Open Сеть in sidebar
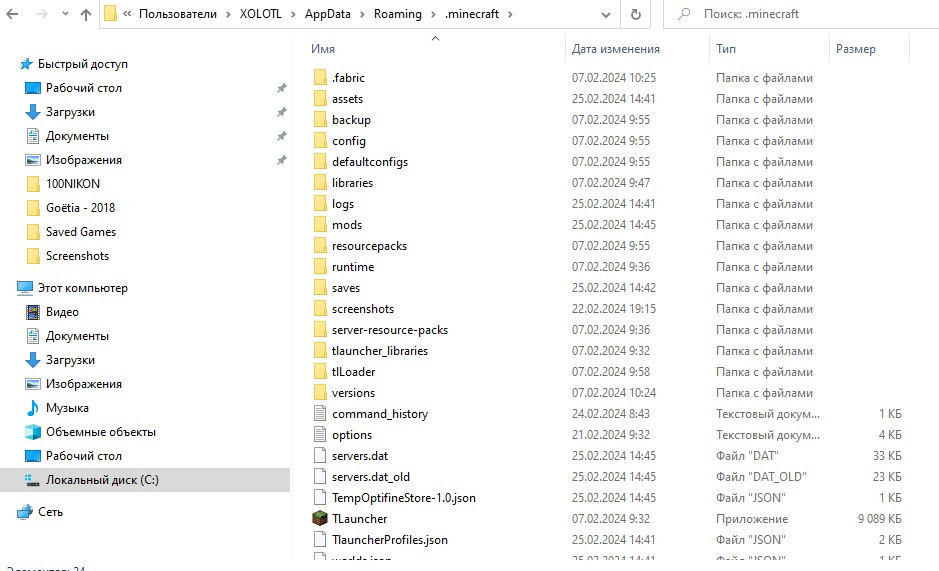The width and height of the screenshot is (939, 571). (x=50, y=512)
